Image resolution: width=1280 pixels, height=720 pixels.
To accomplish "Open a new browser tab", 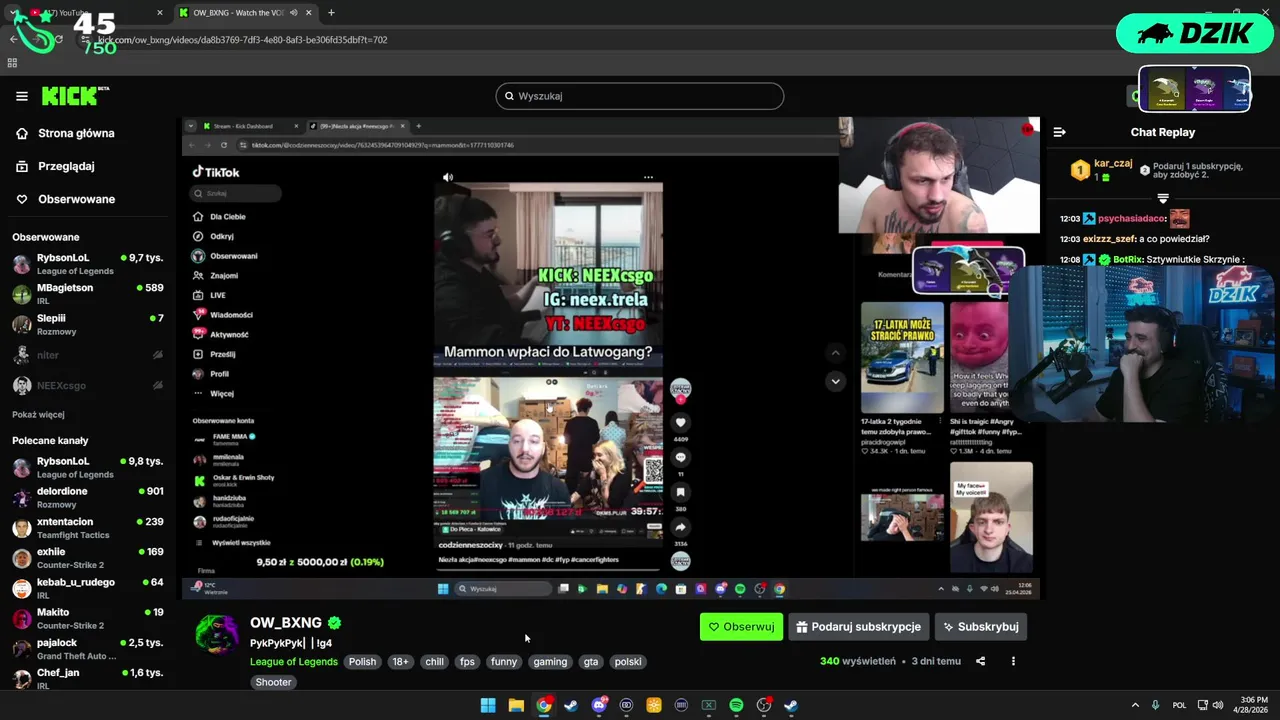I will point(331,13).
